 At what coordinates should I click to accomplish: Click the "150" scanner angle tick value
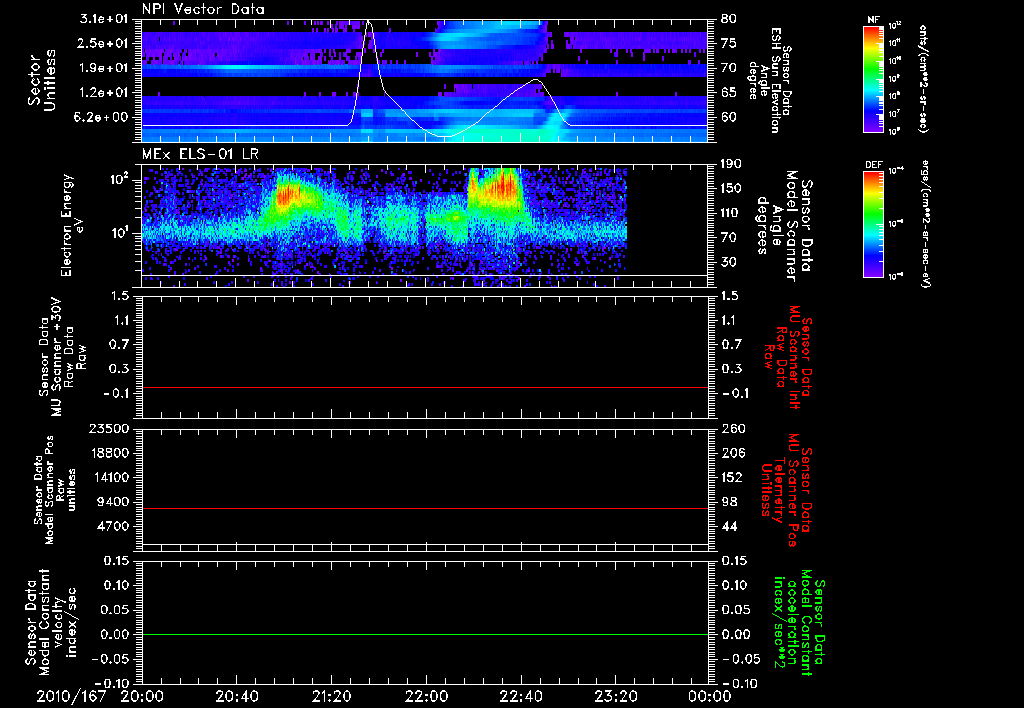(x=732, y=189)
